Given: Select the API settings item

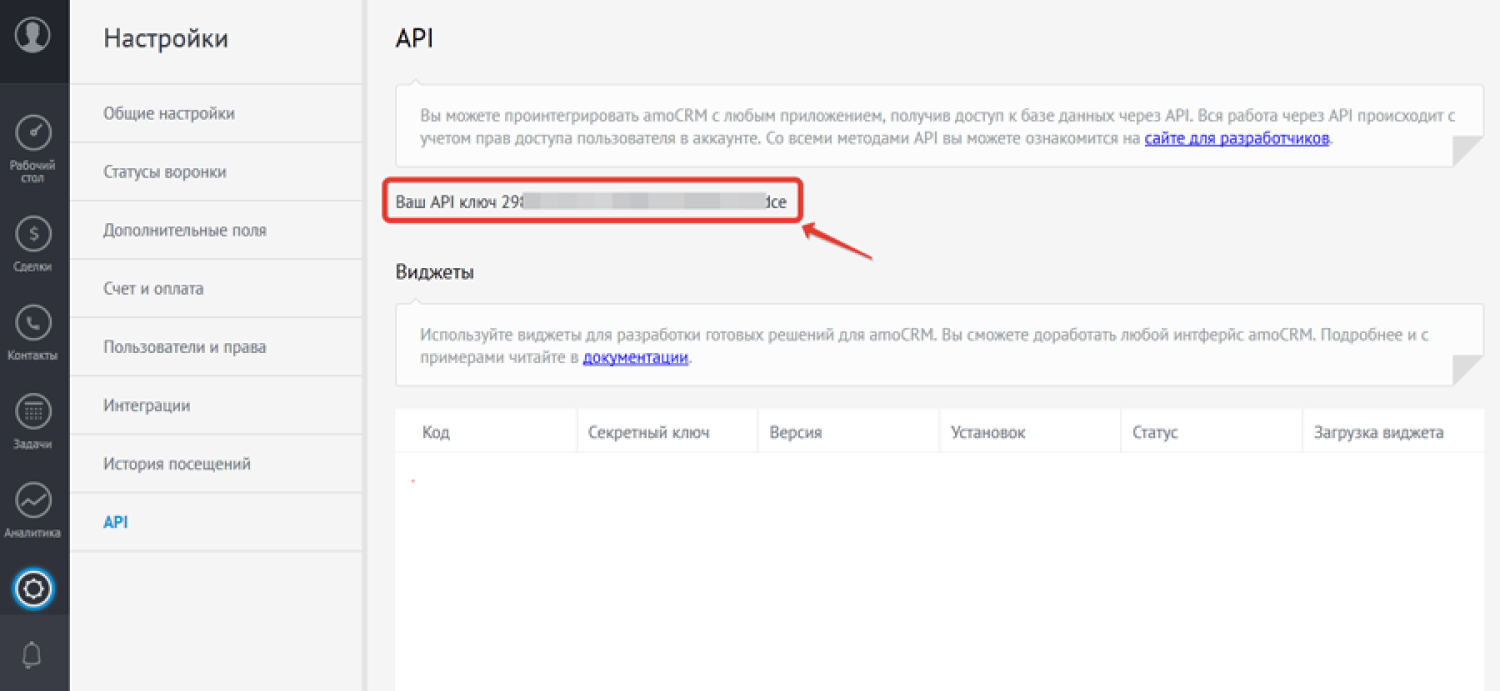Looking at the screenshot, I should [x=116, y=522].
